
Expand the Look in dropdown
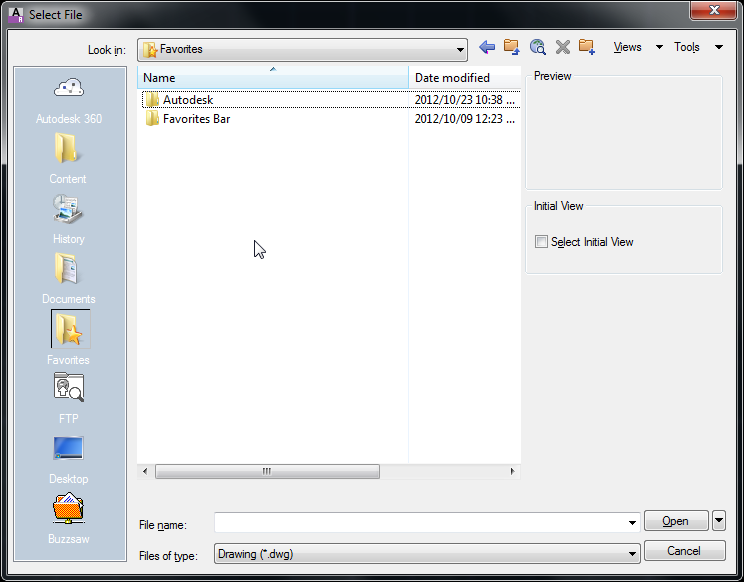[x=459, y=50]
